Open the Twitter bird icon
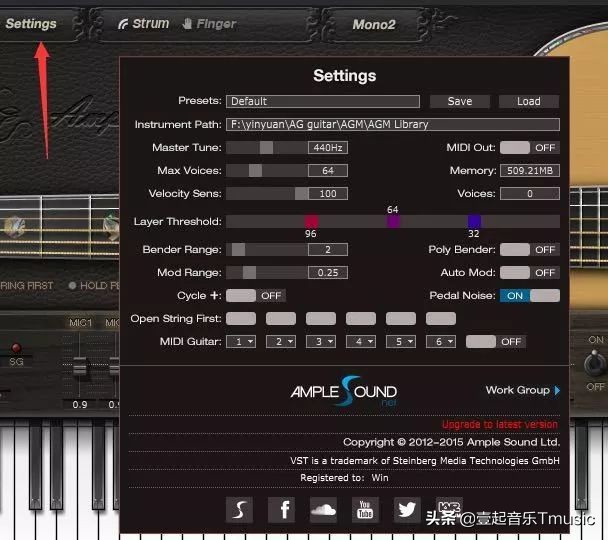608x540 pixels. coord(407,509)
